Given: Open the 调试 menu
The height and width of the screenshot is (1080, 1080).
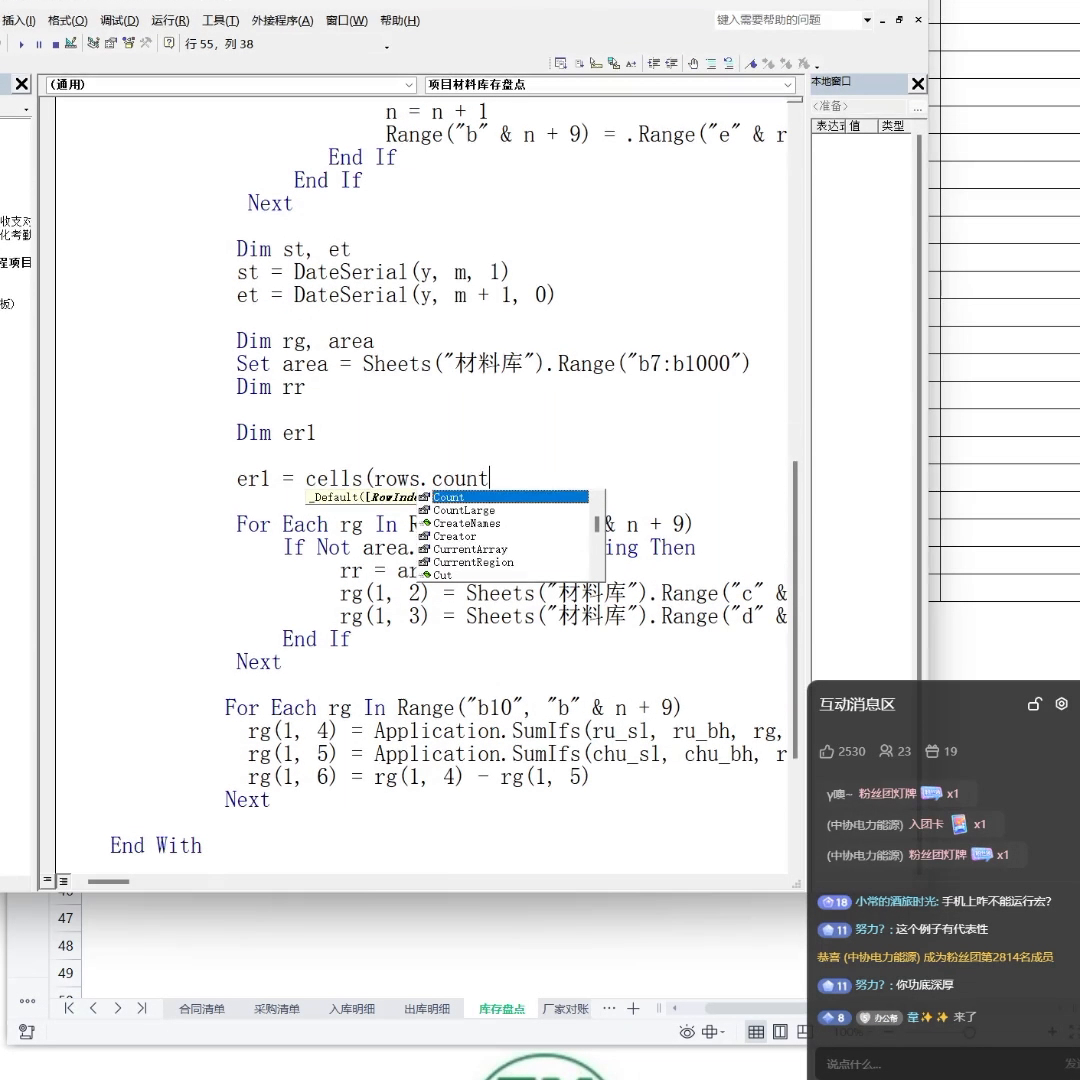Looking at the screenshot, I should [x=119, y=21].
